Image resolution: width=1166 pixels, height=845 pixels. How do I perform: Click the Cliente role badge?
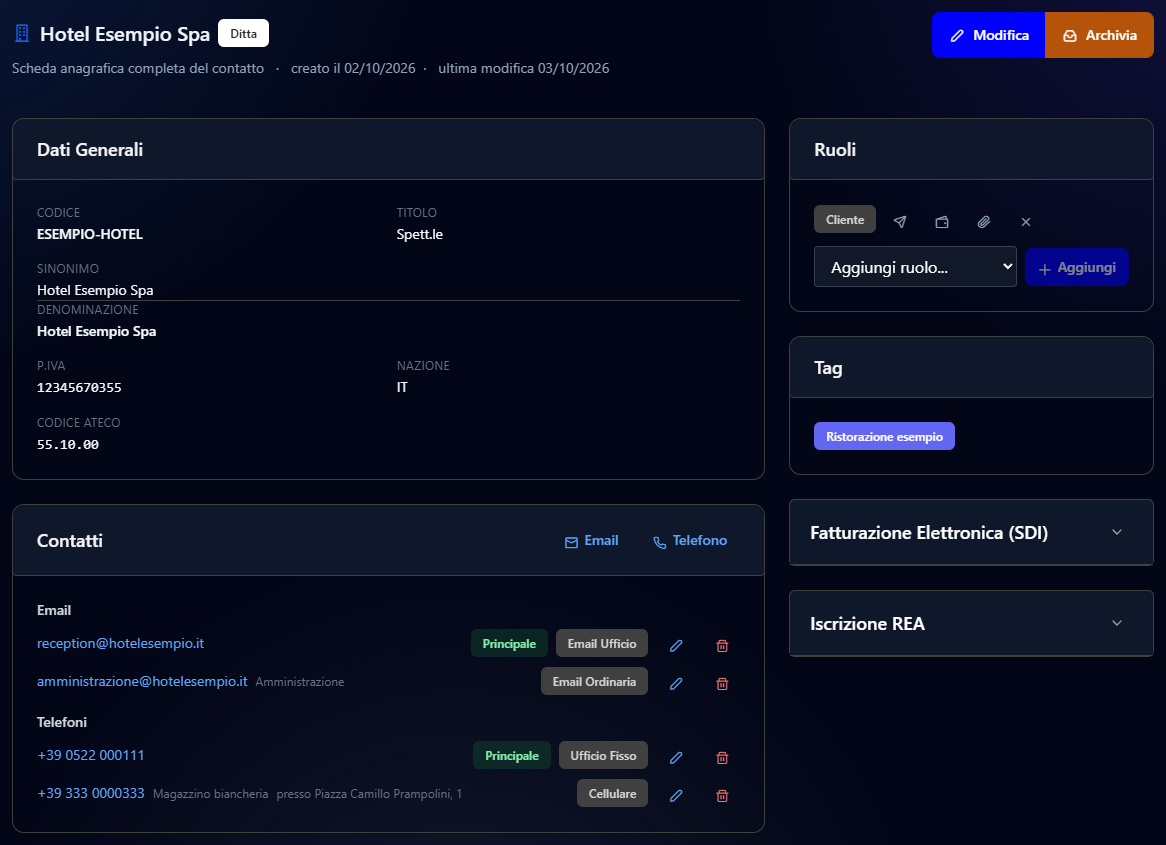(x=845, y=219)
